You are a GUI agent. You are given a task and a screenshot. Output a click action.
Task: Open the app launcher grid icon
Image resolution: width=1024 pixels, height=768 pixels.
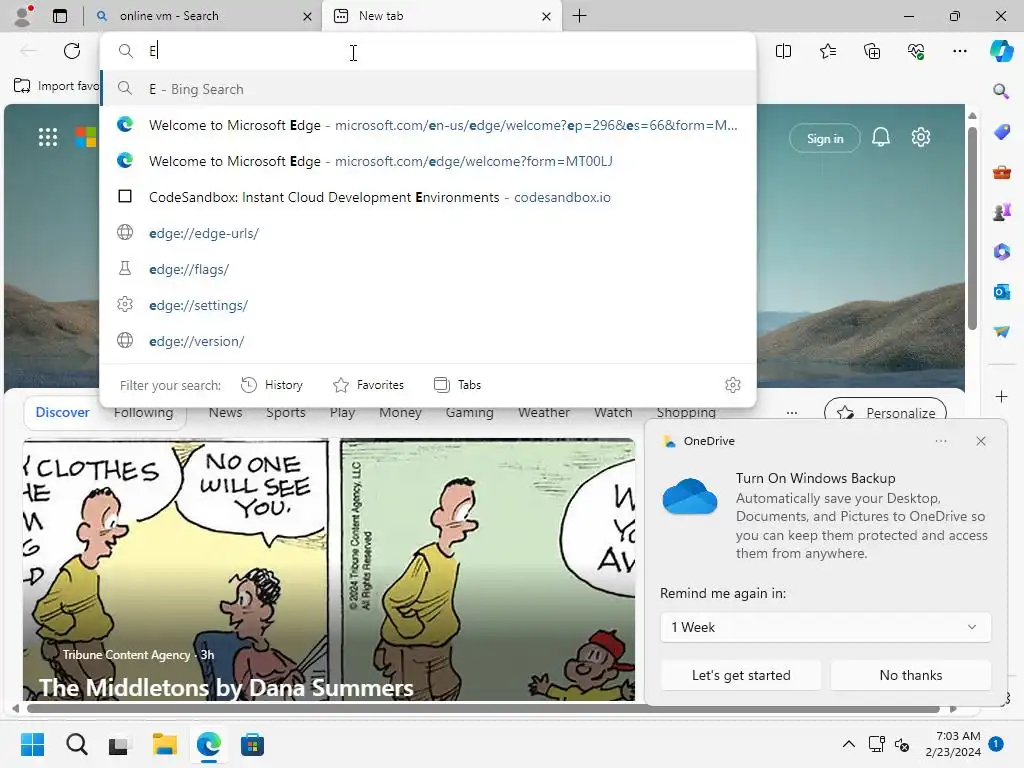48,137
